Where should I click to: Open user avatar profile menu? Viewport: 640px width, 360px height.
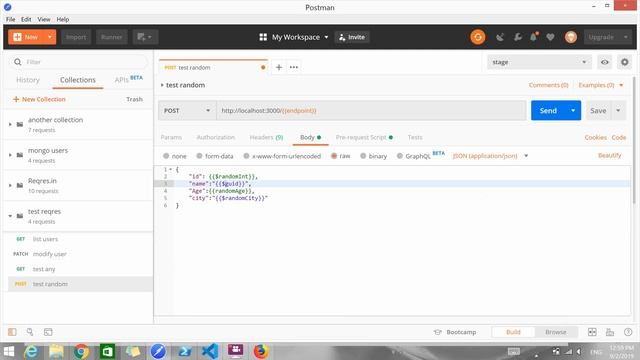[571, 37]
